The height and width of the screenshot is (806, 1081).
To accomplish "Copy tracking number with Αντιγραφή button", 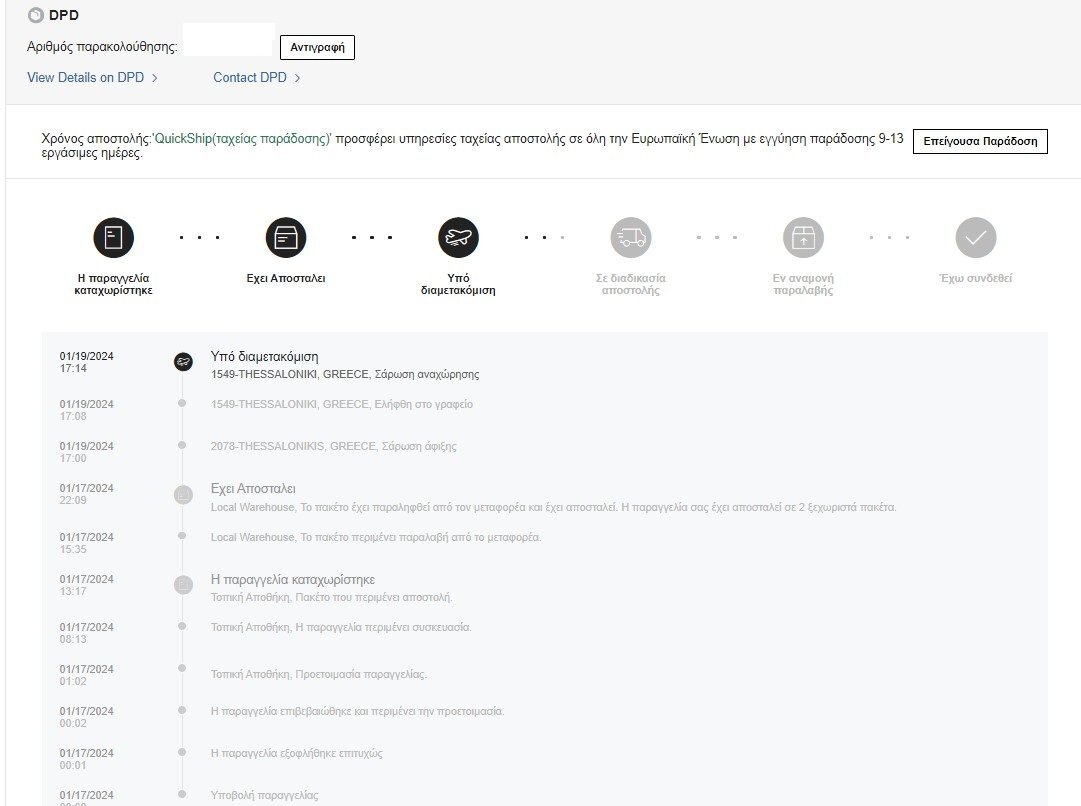I will point(317,48).
